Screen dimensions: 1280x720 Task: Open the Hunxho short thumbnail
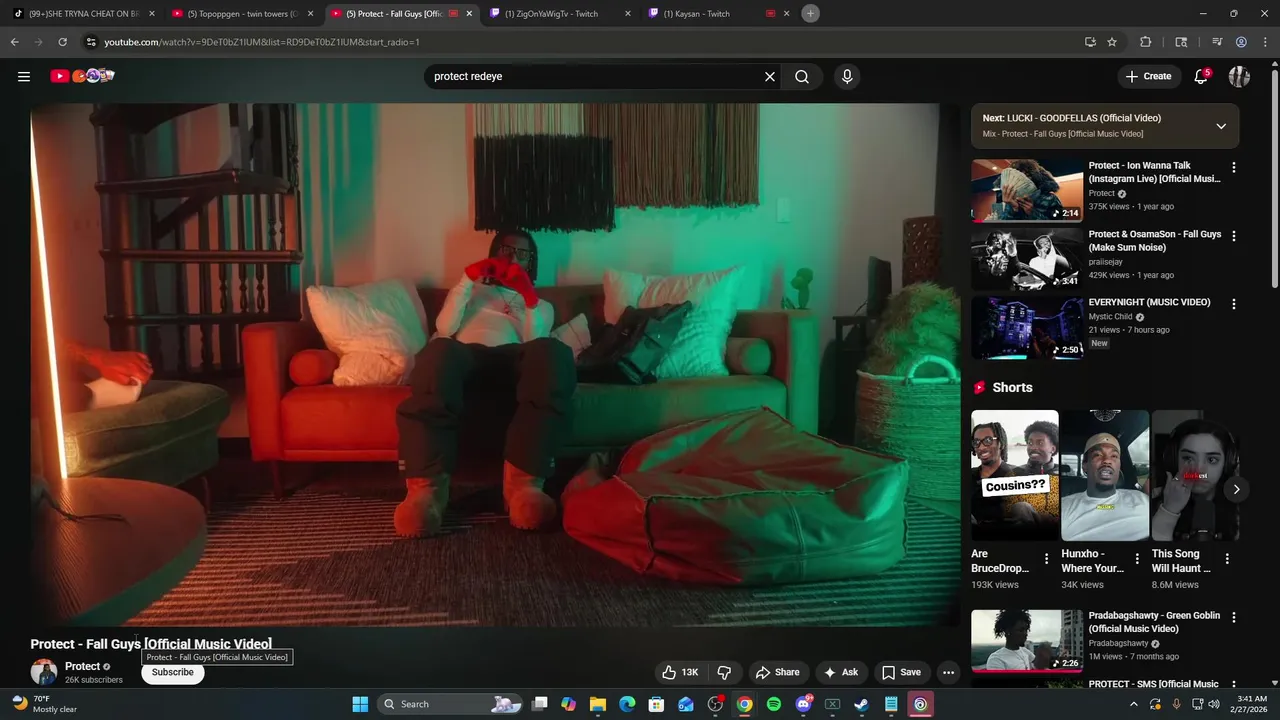(x=1105, y=475)
